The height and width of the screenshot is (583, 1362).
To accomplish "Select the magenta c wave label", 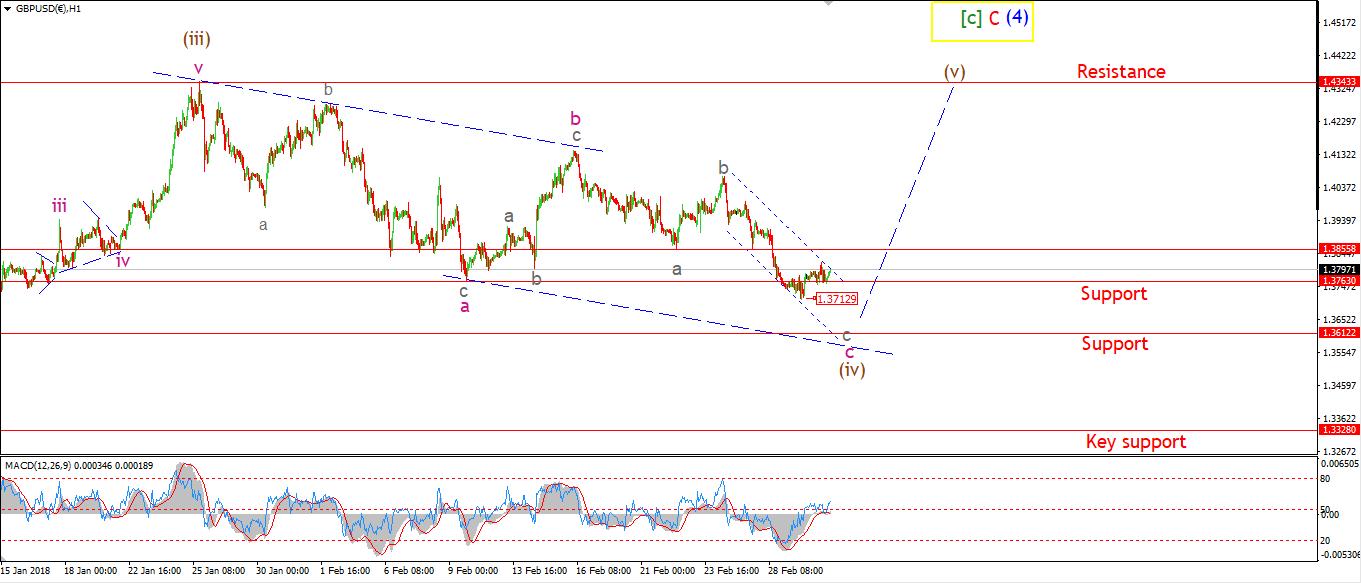I will (x=849, y=352).
